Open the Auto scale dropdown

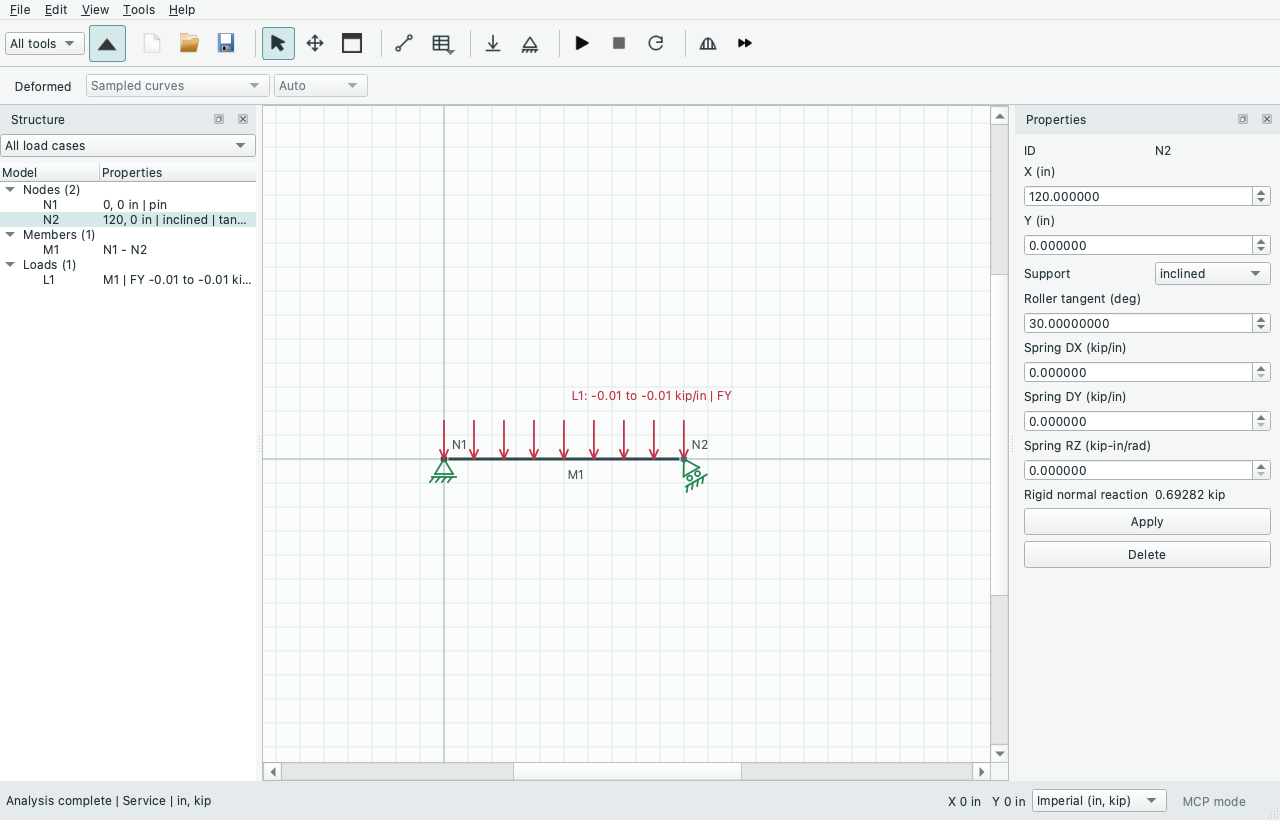click(x=321, y=86)
